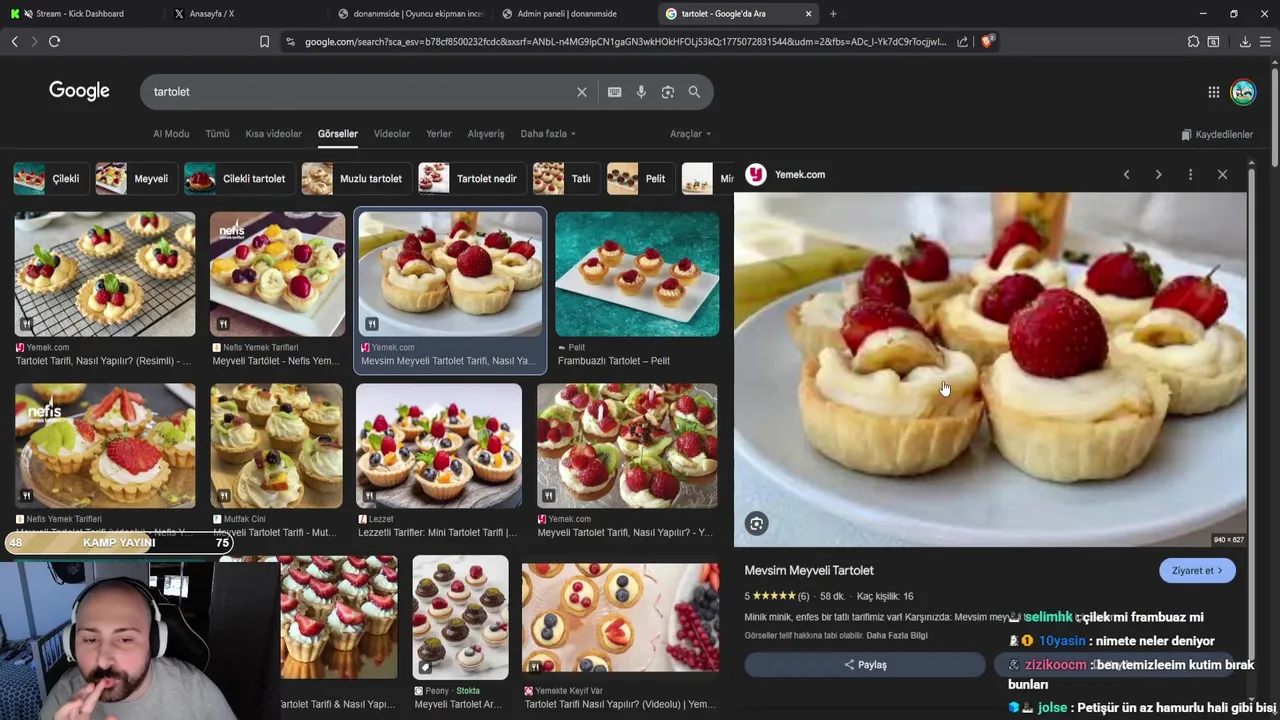Show next image in the preview panel

(x=1158, y=174)
